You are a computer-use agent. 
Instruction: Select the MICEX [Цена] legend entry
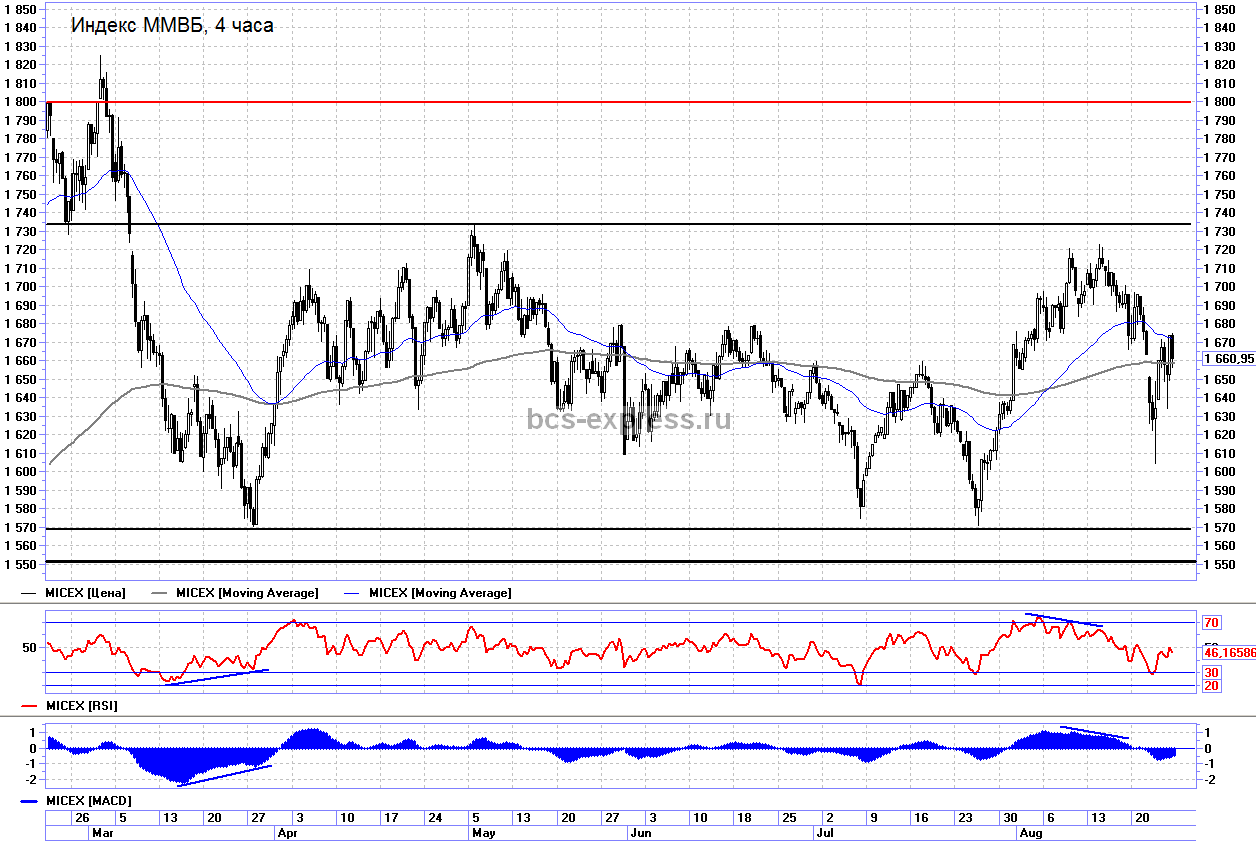click(x=88, y=593)
